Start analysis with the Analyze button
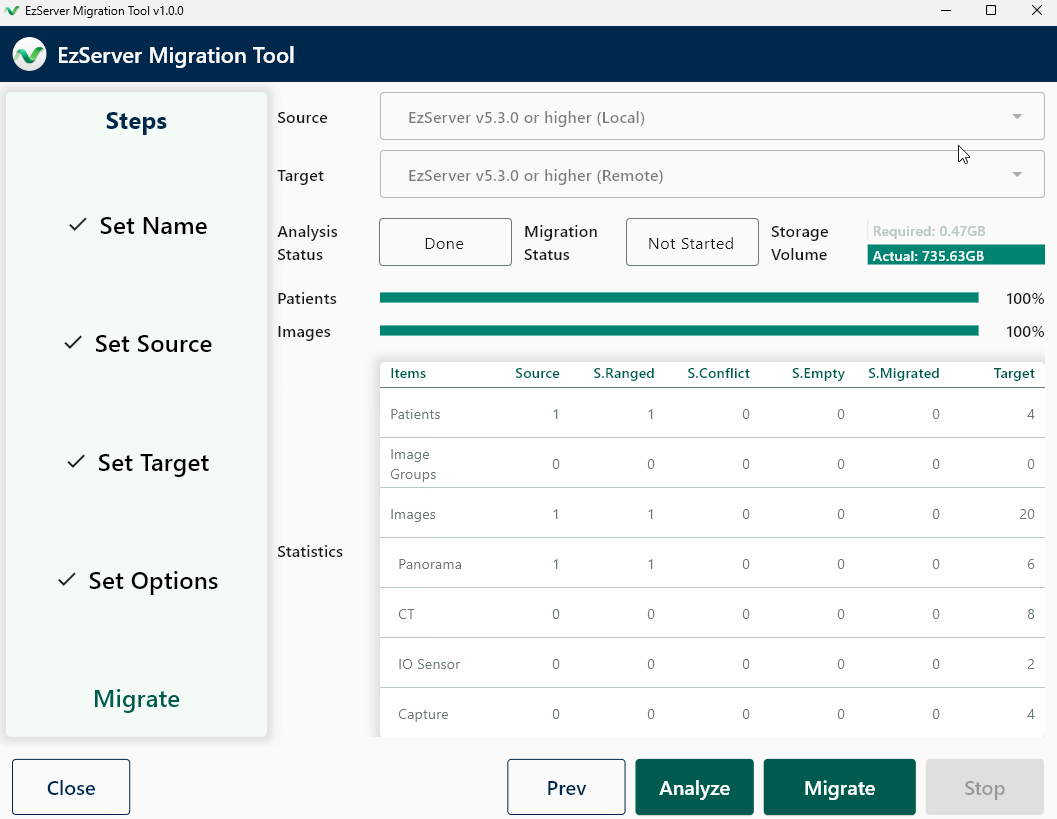Screen dimensions: 1057x819 [x=694, y=787]
